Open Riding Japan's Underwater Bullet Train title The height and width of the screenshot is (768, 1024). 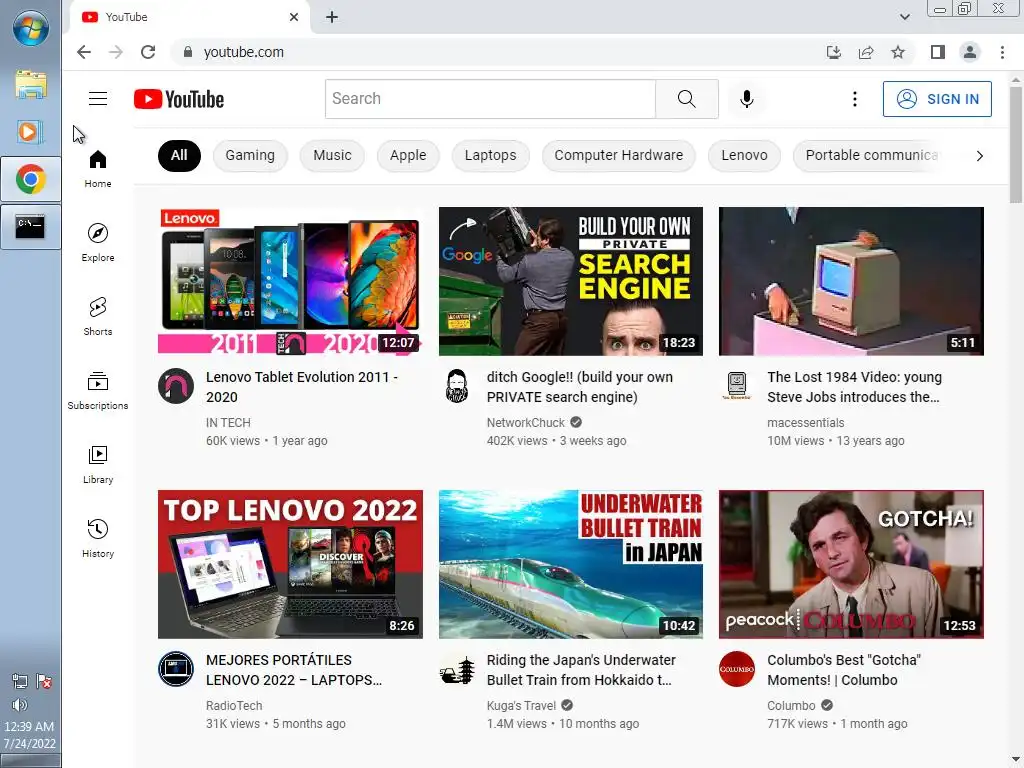pos(581,670)
